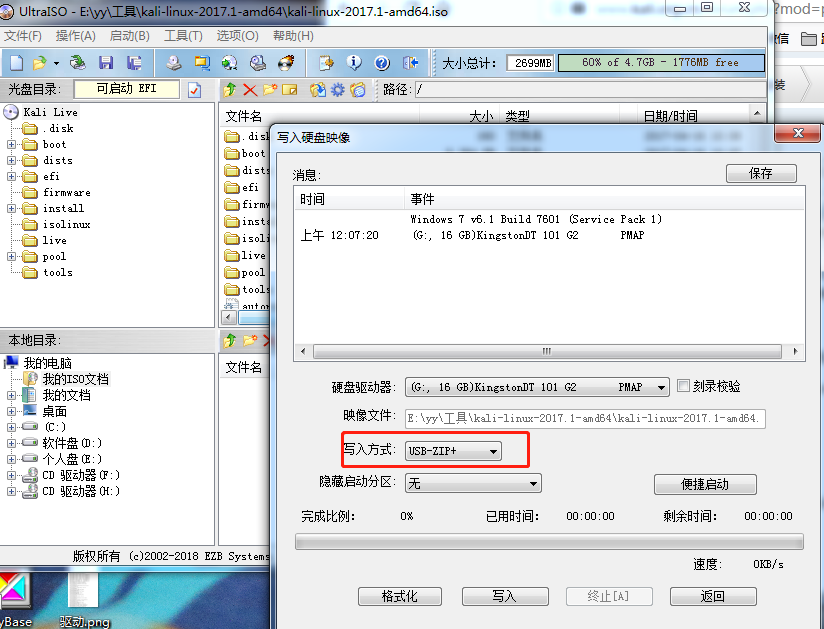This screenshot has height=629, width=824.
Task: Open the 工具(T) menu
Action: click(x=183, y=36)
